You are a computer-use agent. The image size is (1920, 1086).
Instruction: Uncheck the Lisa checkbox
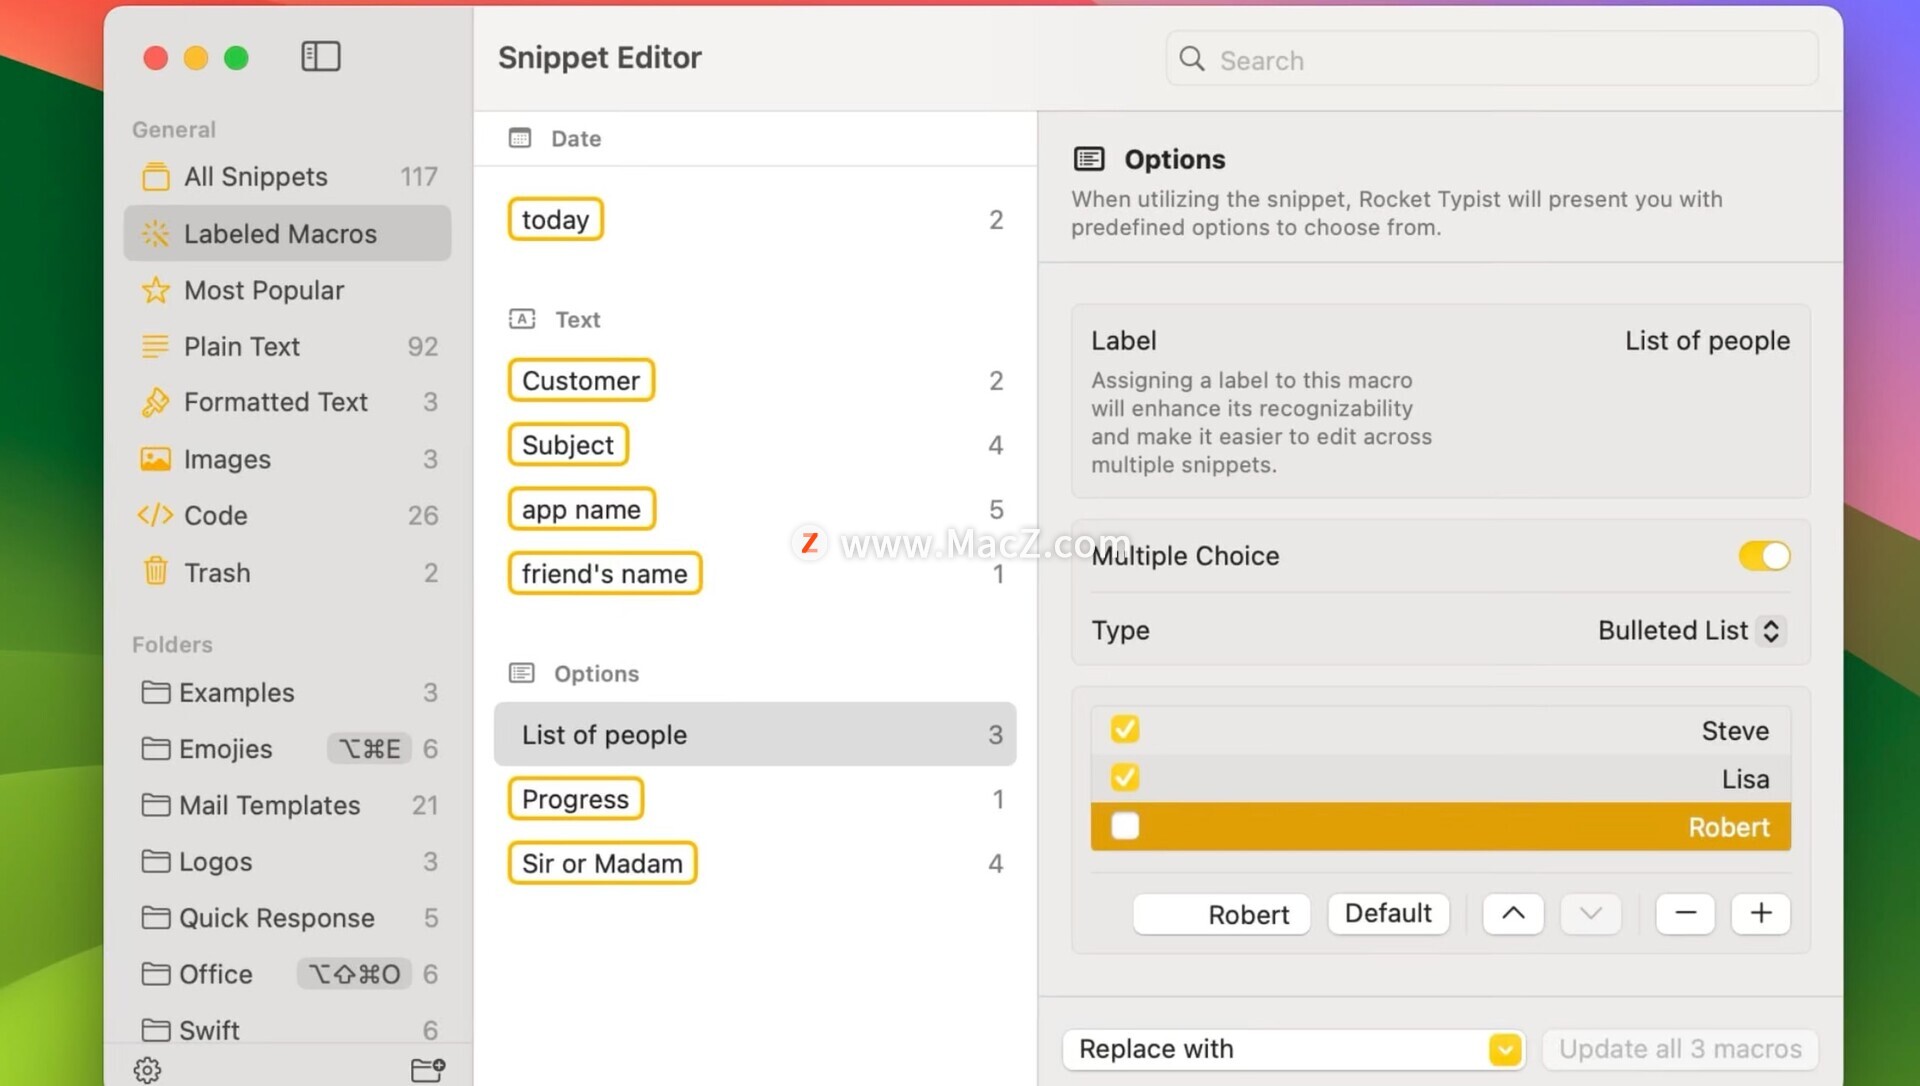[1125, 777]
